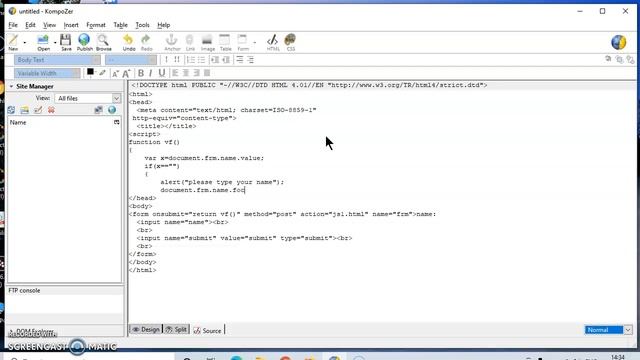Toggle align center
This screenshot has height=360, width=640.
tap(186, 73)
